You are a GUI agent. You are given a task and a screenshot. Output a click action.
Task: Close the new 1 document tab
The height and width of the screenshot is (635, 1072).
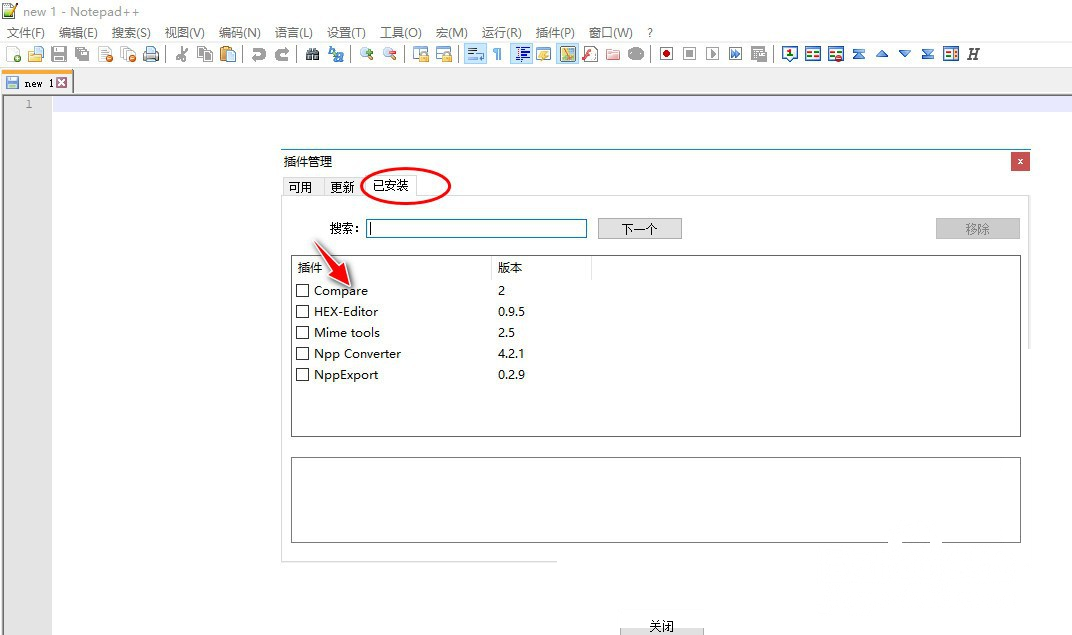[x=62, y=83]
